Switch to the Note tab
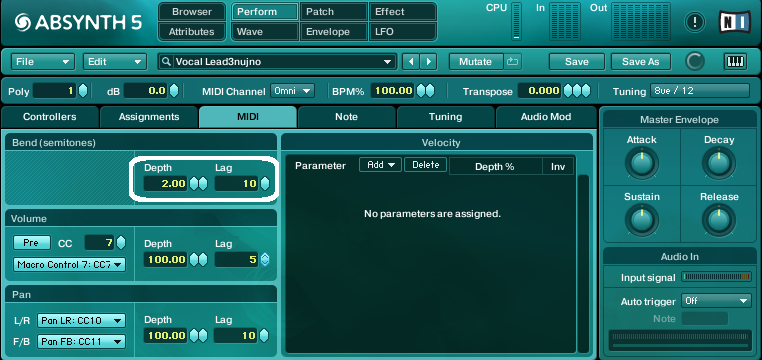Image resolution: width=762 pixels, height=360 pixels. pyautogui.click(x=346, y=117)
